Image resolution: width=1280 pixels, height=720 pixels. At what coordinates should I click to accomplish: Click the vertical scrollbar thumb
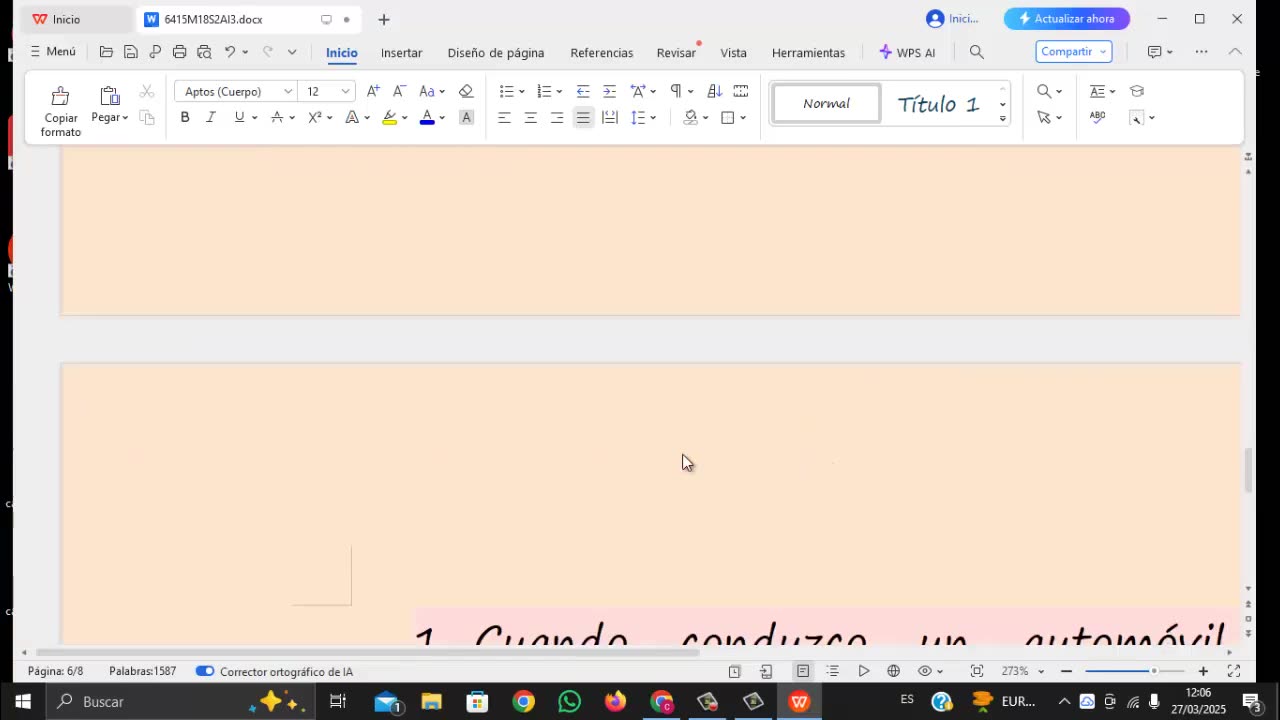pos(1248,470)
